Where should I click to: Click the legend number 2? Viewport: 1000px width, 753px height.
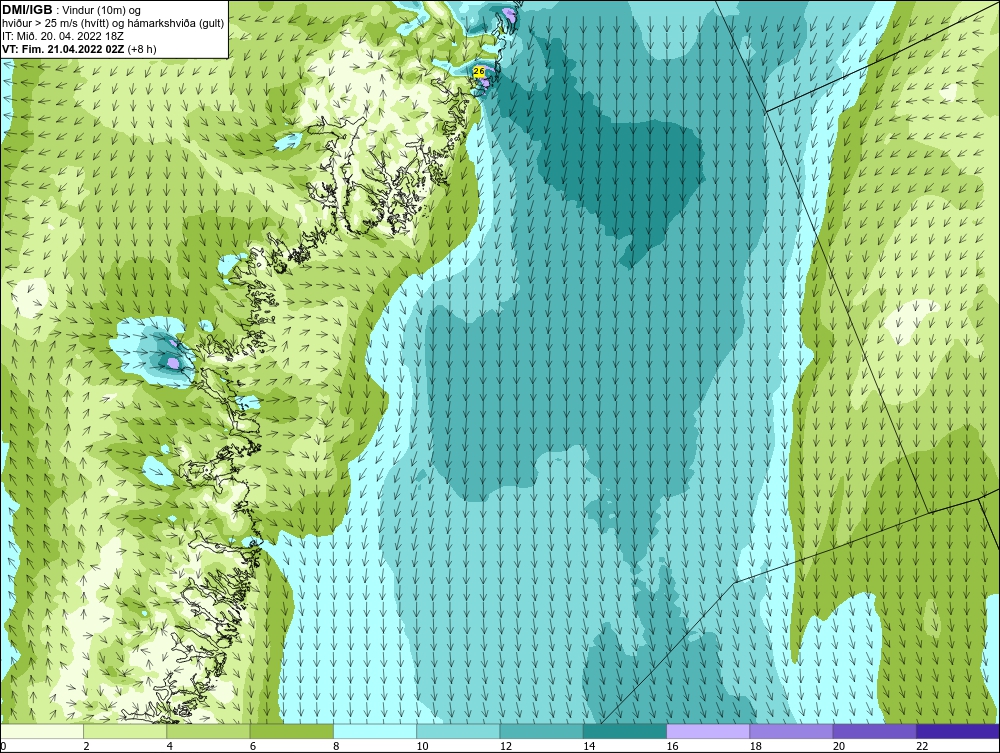(x=86, y=747)
